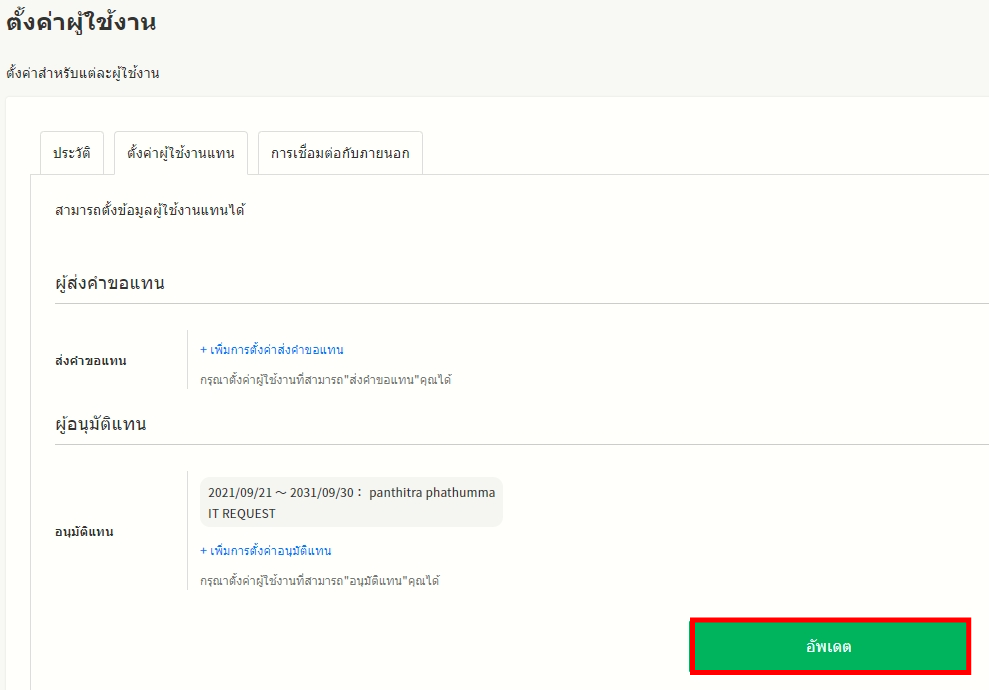
Task: Click the help text mentioning "ส่งคำขอแทน"
Action: (x=325, y=380)
